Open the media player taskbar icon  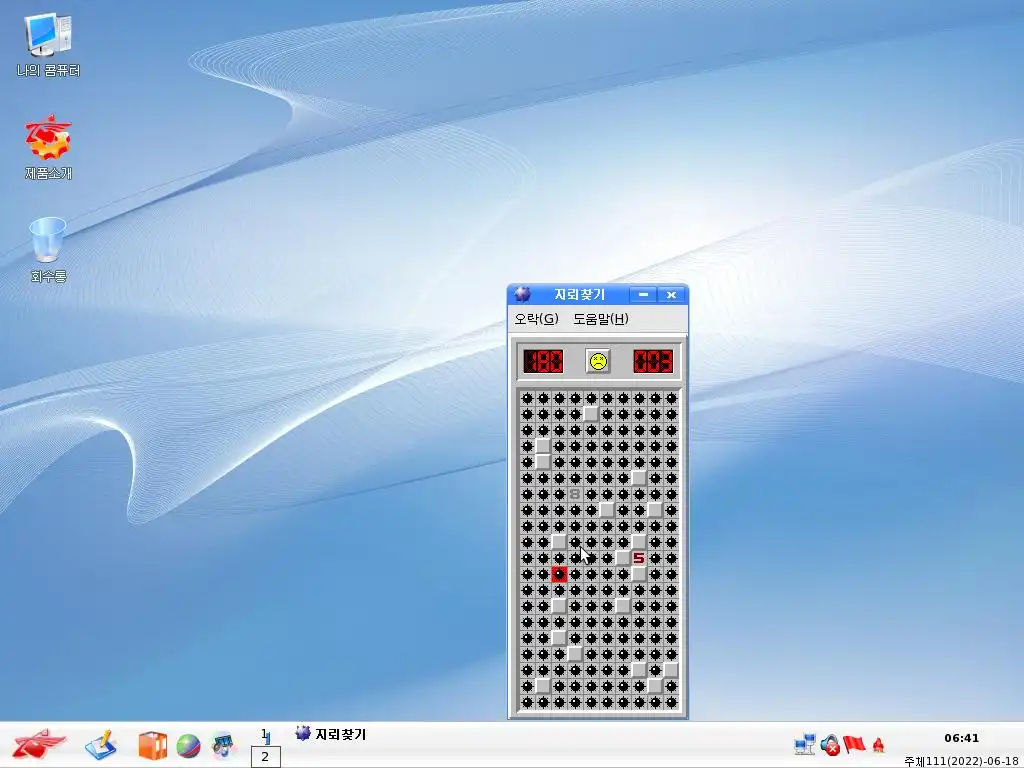pyautogui.click(x=223, y=746)
